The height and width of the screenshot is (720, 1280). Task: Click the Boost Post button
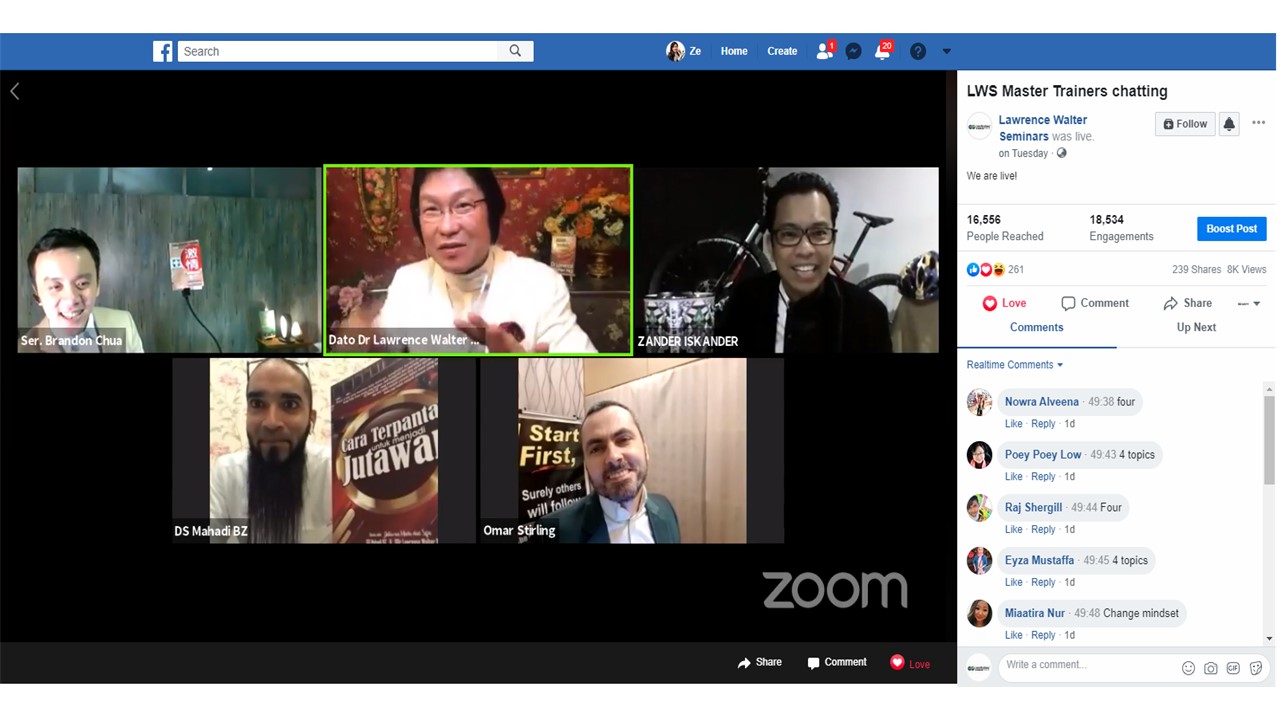click(1232, 228)
